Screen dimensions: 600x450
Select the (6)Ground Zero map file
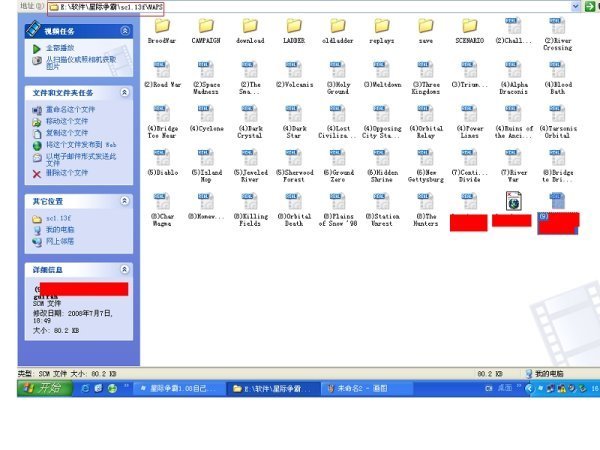338,166
